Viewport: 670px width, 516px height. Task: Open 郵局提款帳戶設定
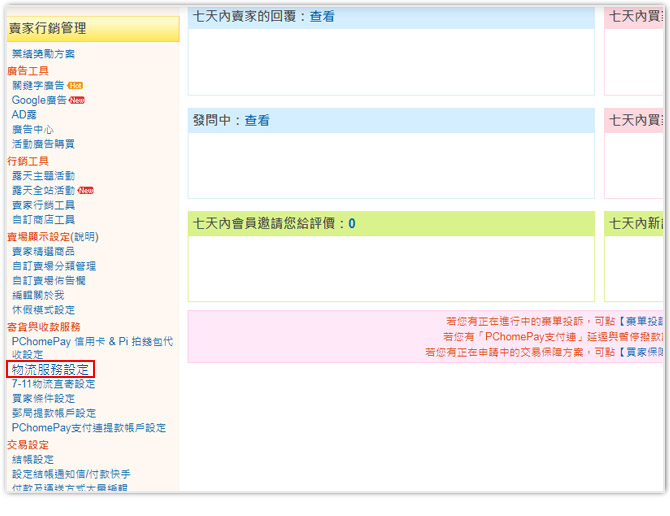pos(54,413)
